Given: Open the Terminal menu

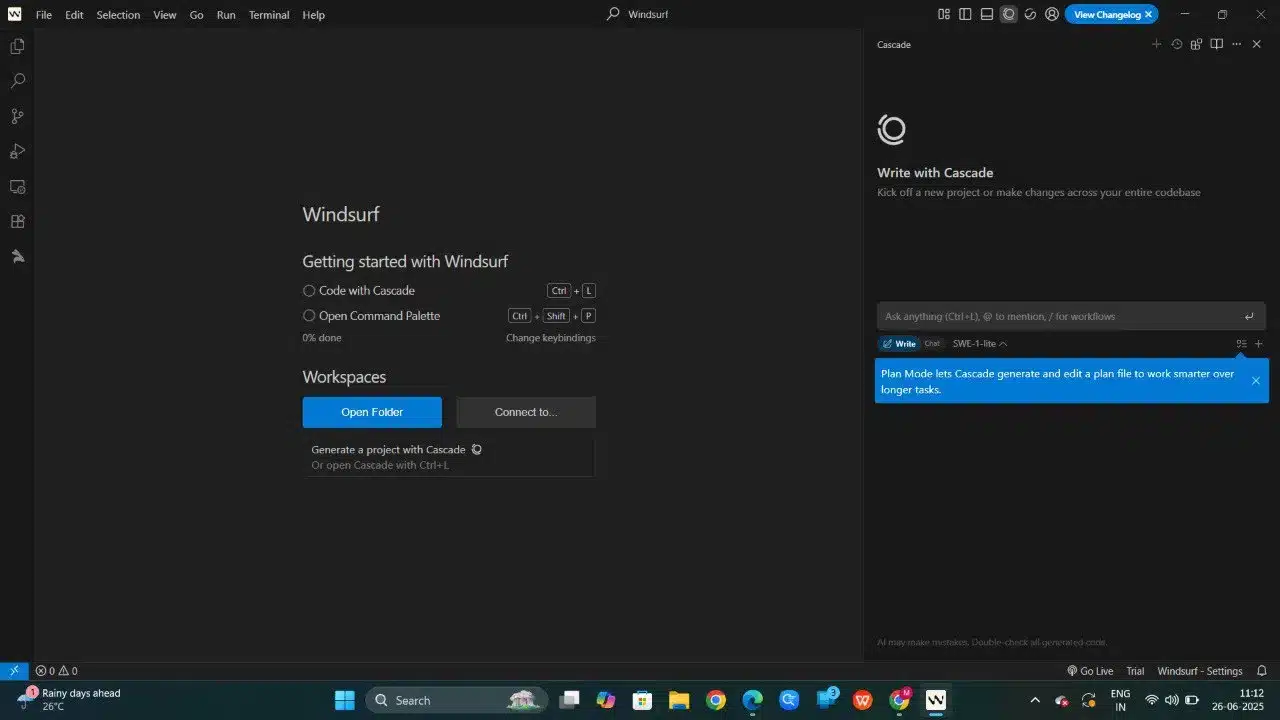Looking at the screenshot, I should tap(269, 15).
